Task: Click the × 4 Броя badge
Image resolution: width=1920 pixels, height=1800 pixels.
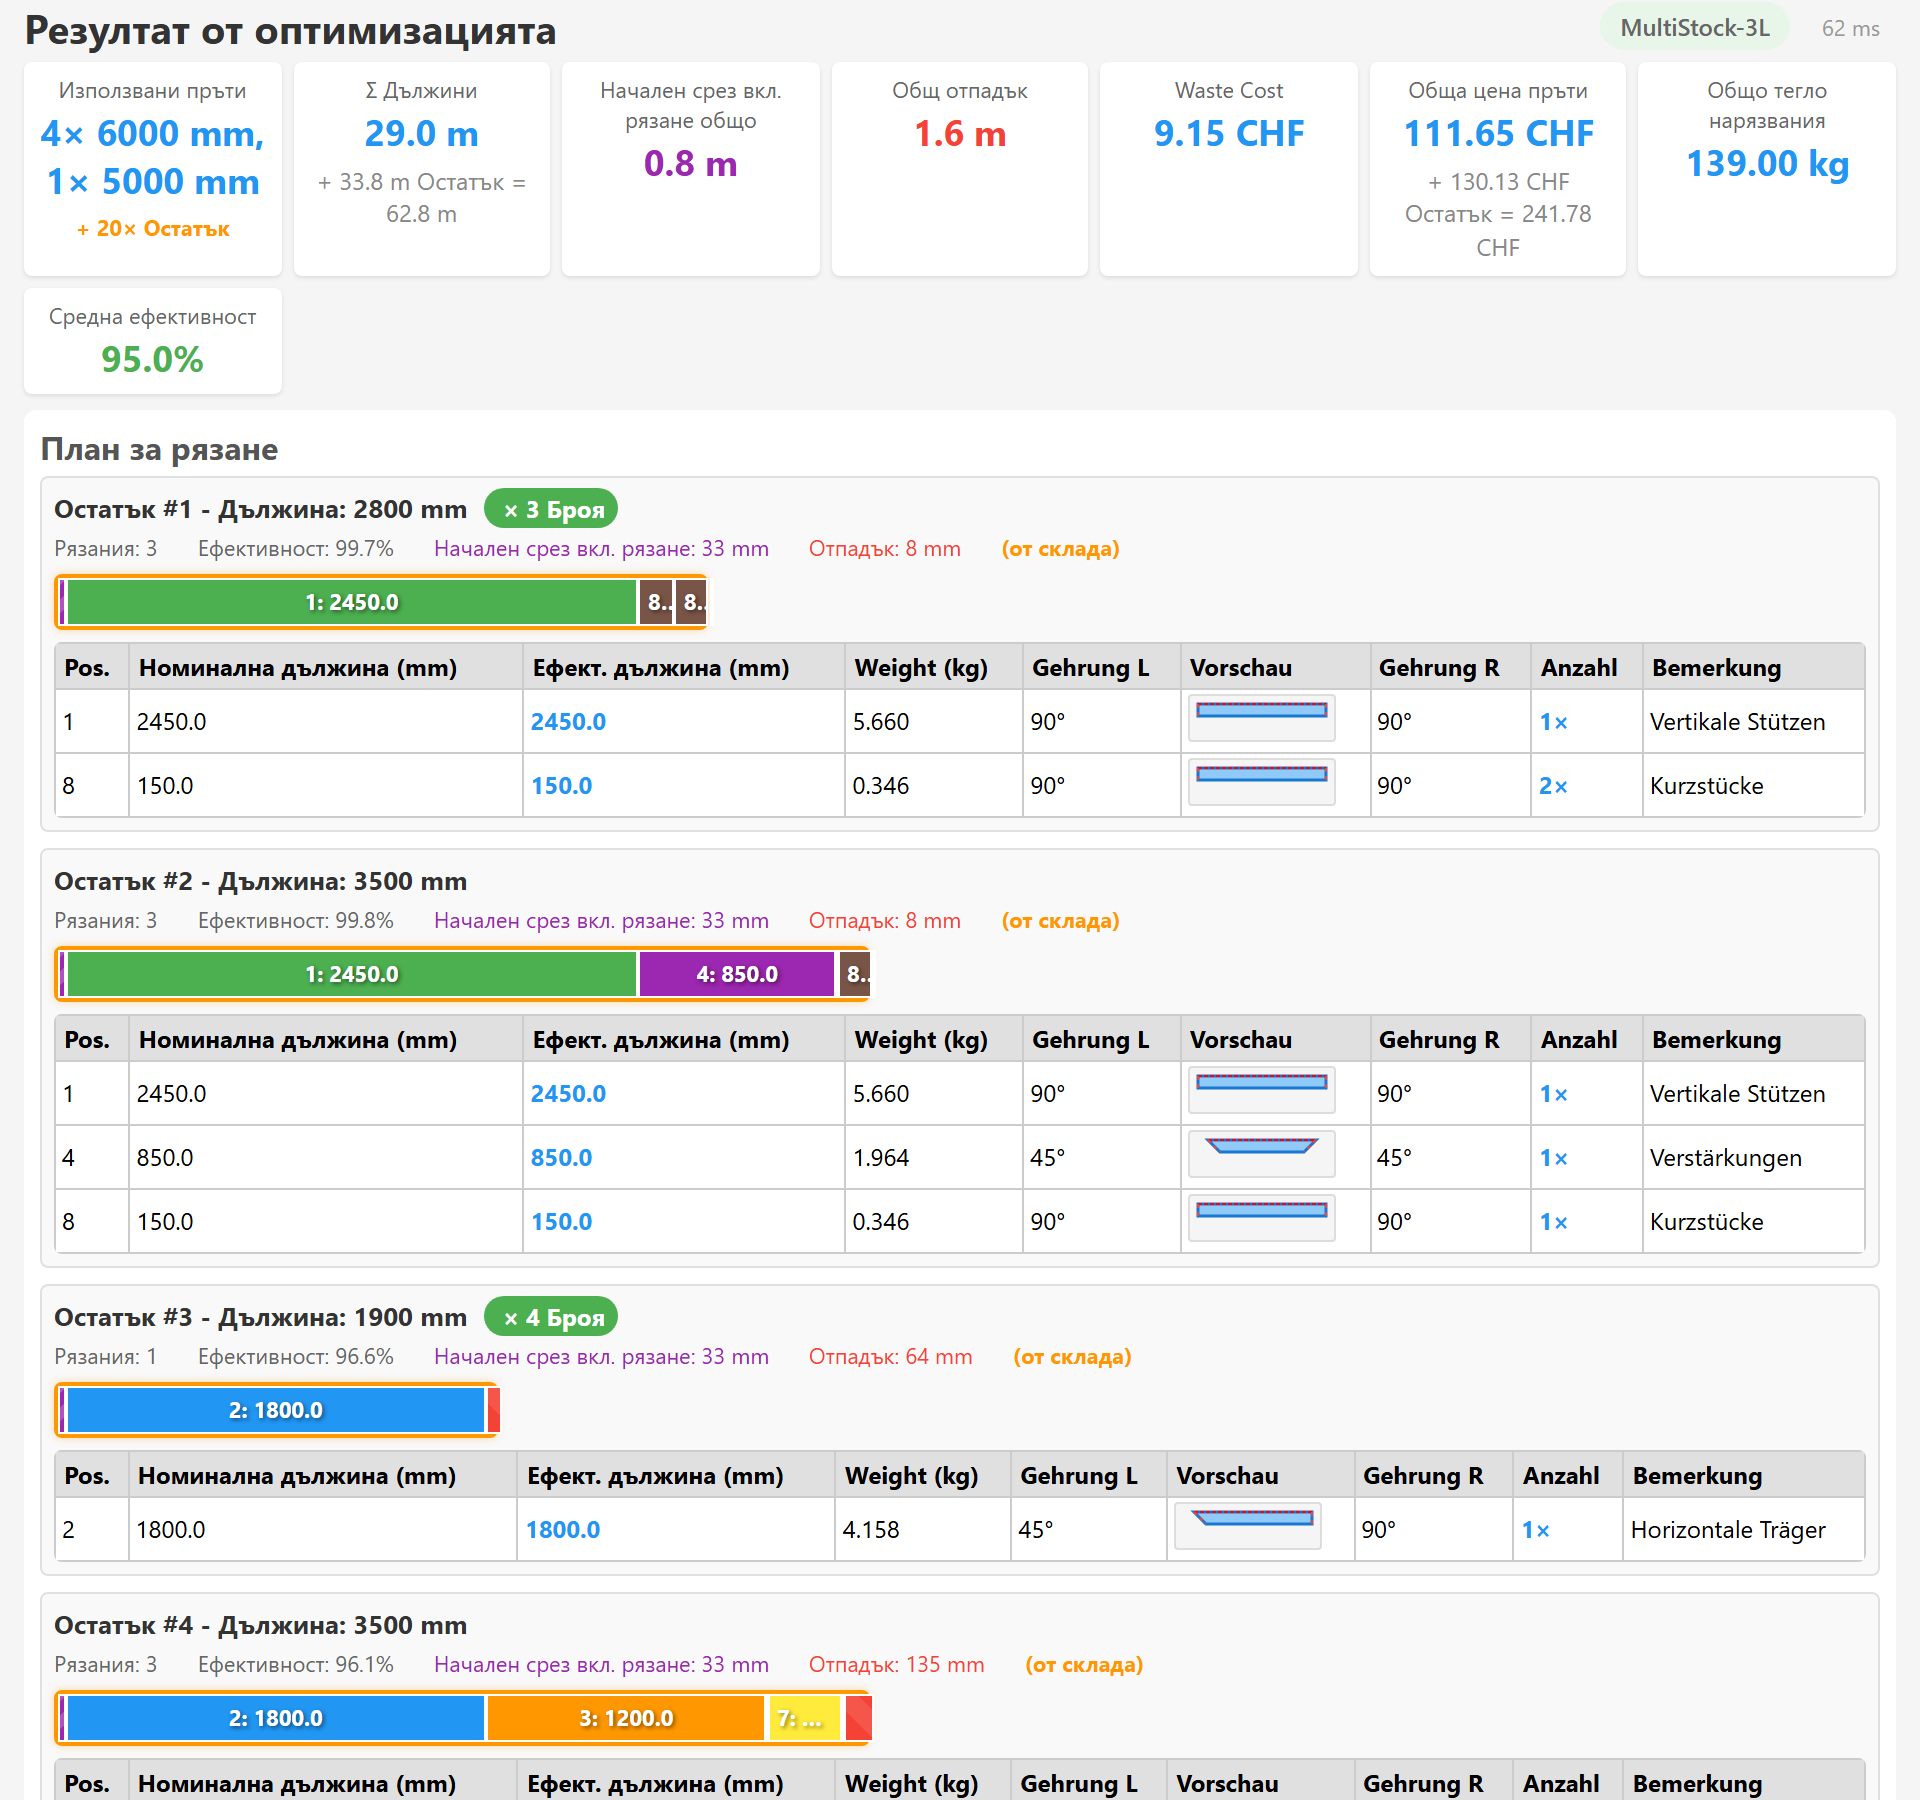Action: [x=551, y=1317]
